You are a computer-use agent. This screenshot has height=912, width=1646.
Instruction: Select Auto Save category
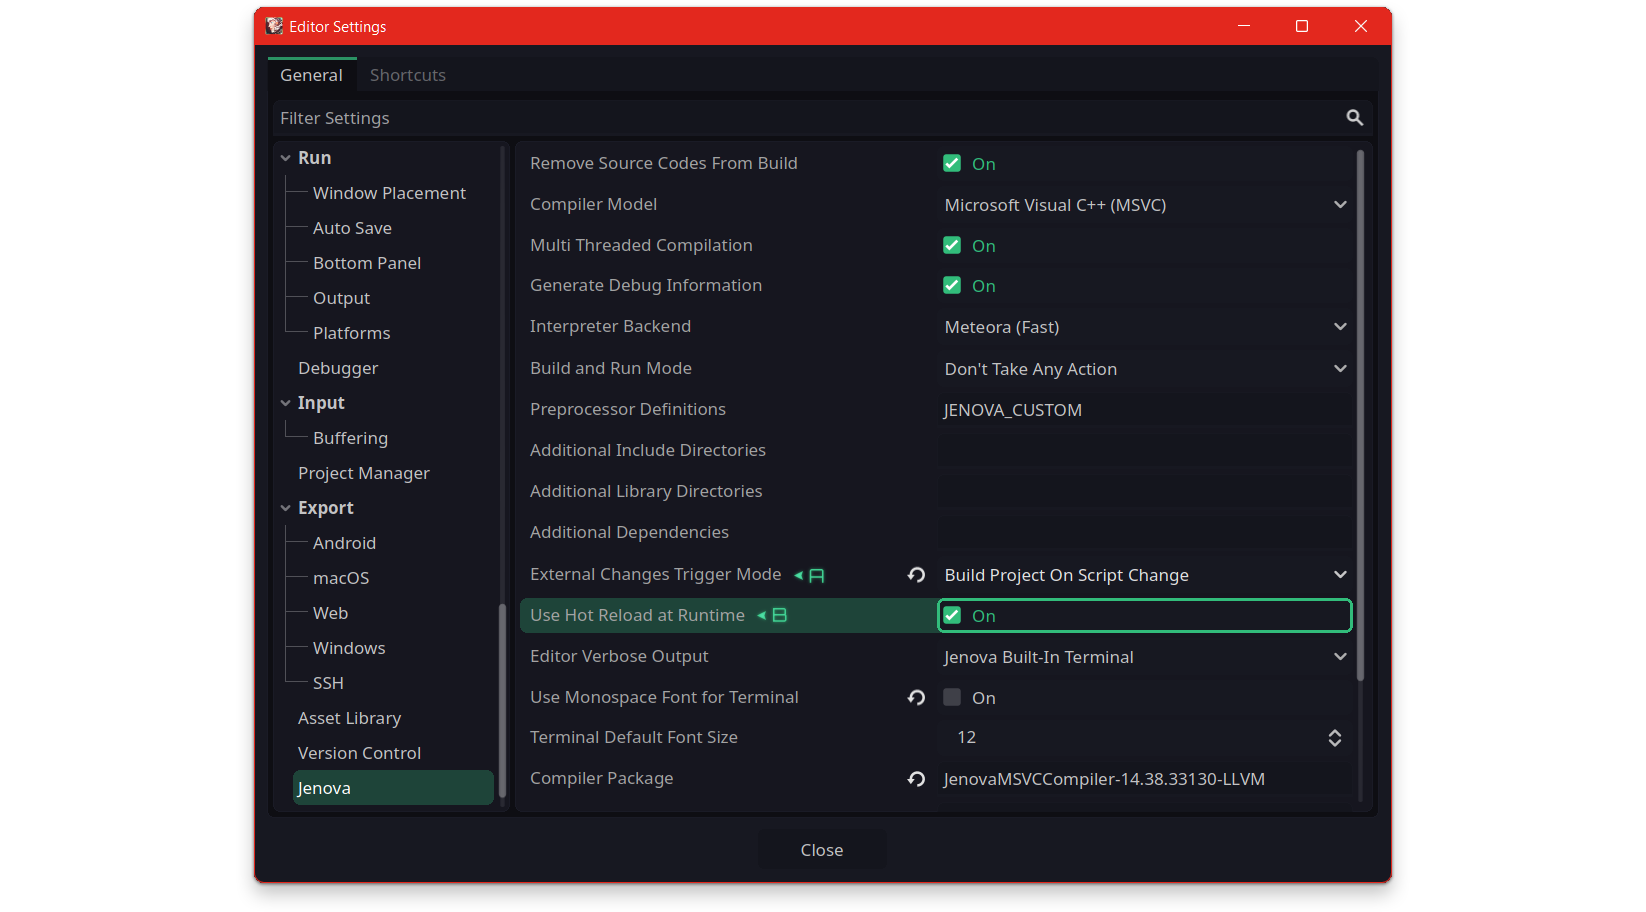[x=352, y=228]
